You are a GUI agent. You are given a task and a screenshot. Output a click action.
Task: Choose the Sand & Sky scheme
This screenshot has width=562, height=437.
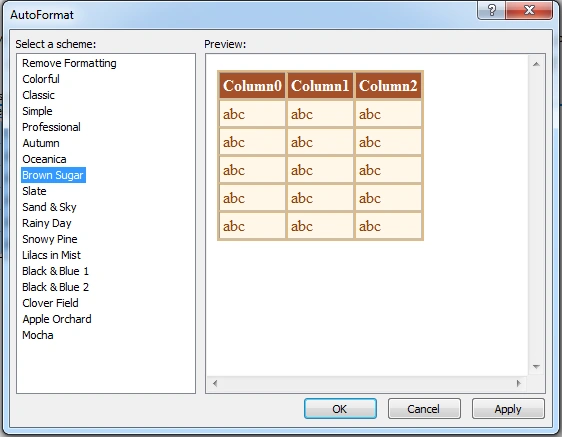pyautogui.click(x=49, y=207)
